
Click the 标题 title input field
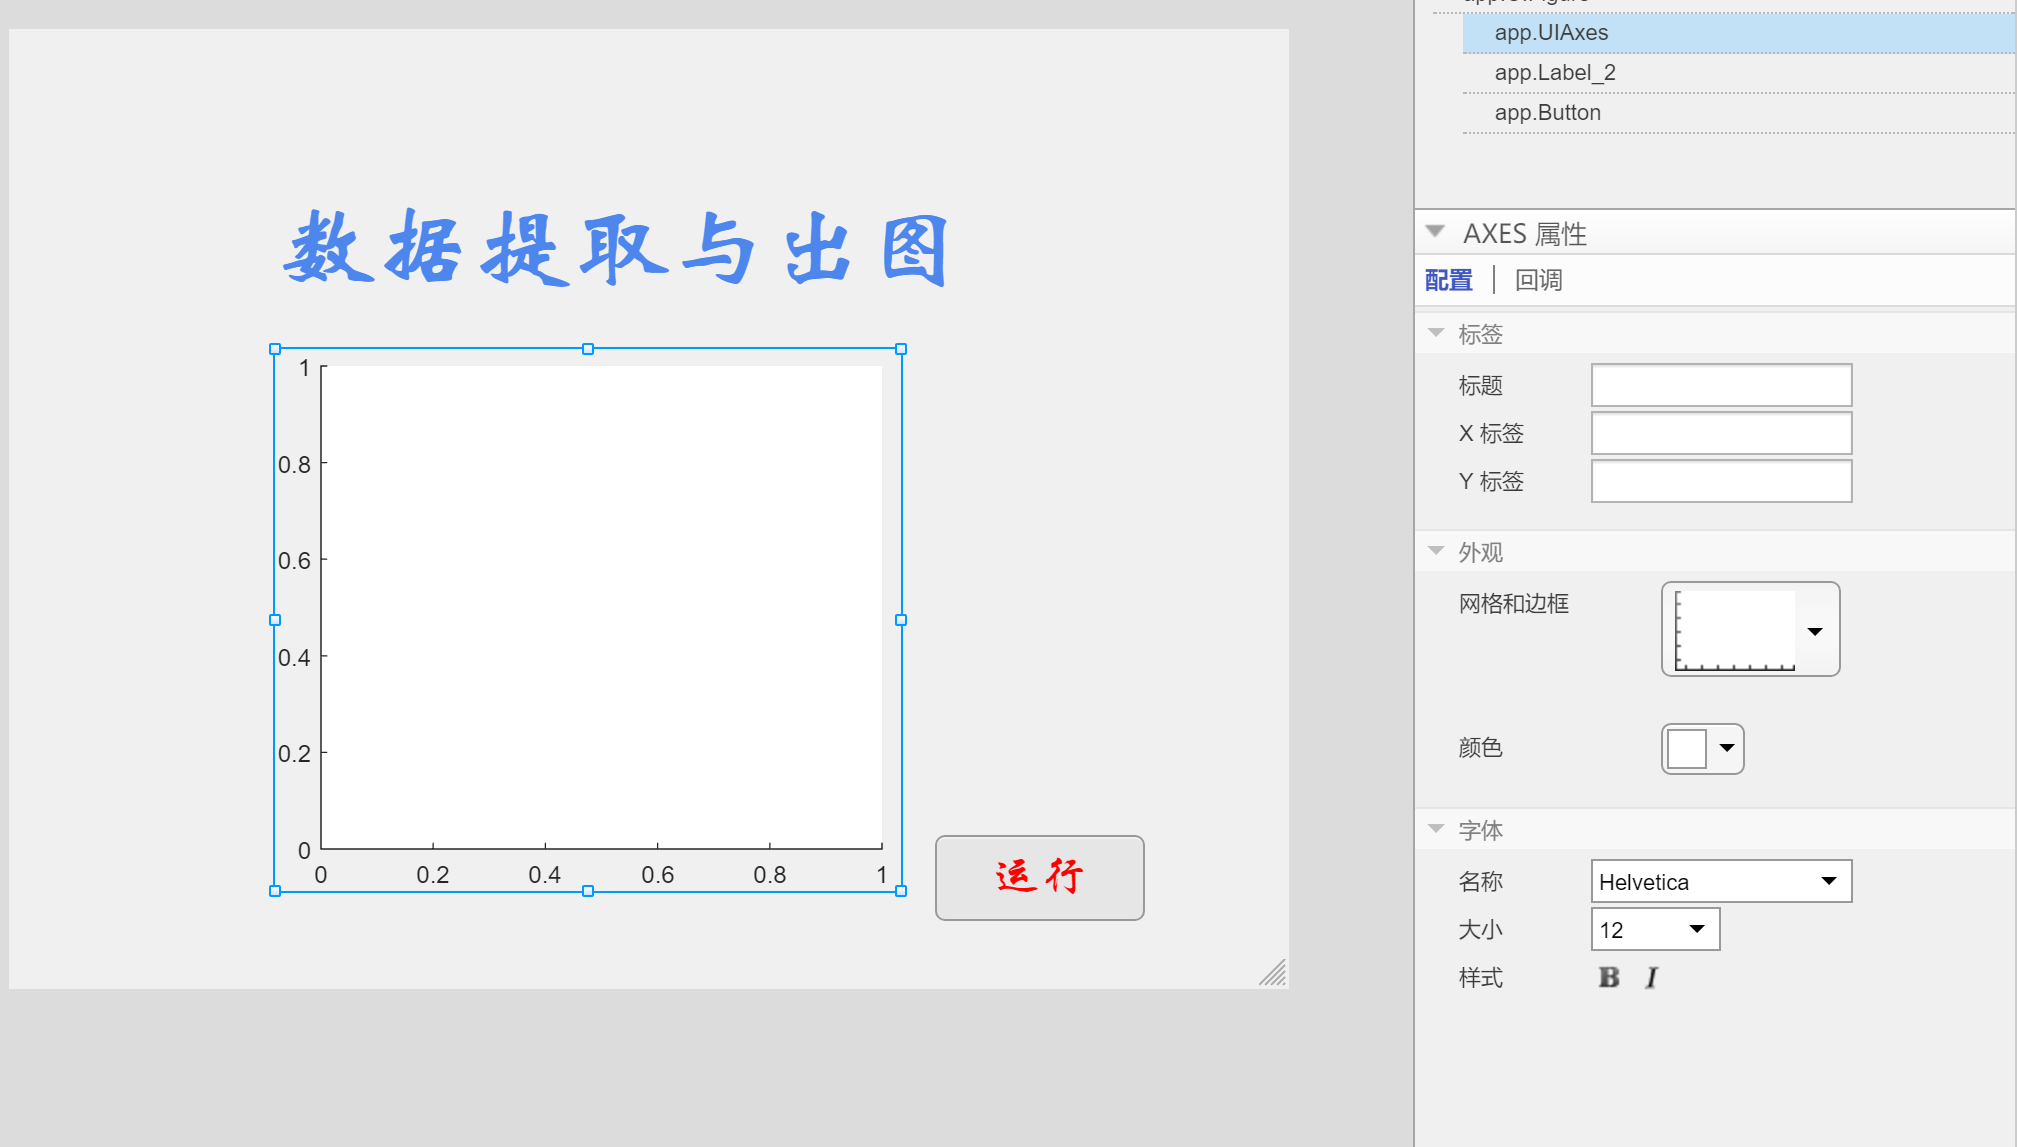click(1721, 385)
